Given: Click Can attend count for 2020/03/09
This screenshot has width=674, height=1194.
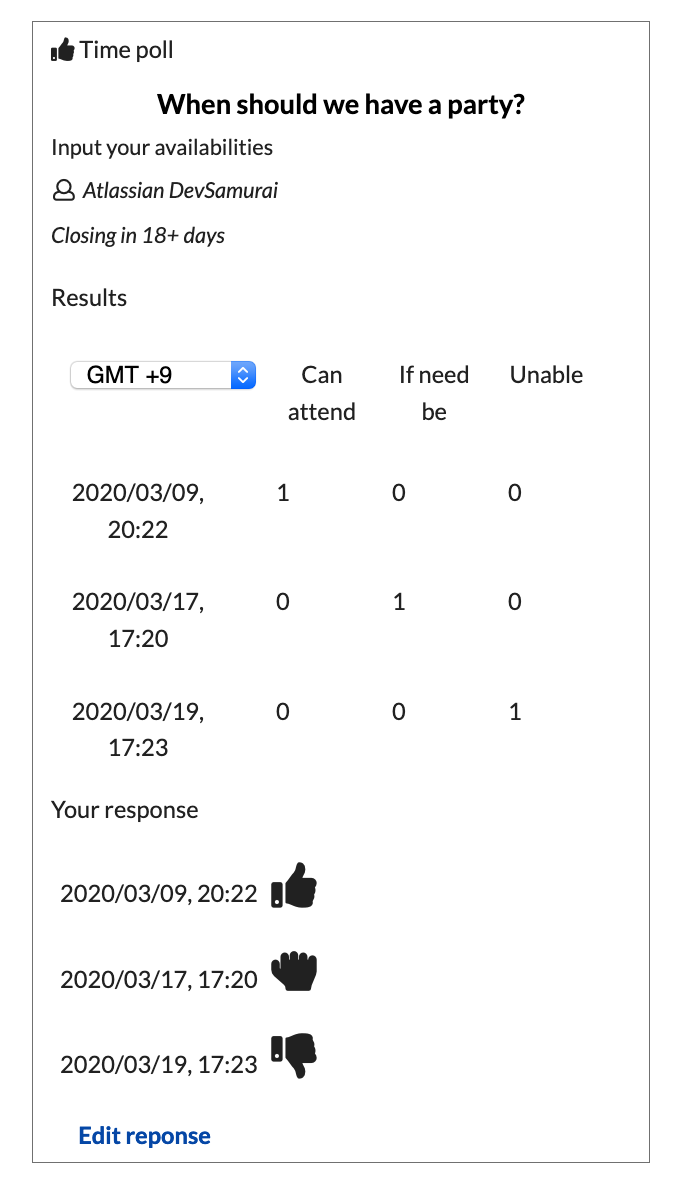Looking at the screenshot, I should [x=283, y=493].
